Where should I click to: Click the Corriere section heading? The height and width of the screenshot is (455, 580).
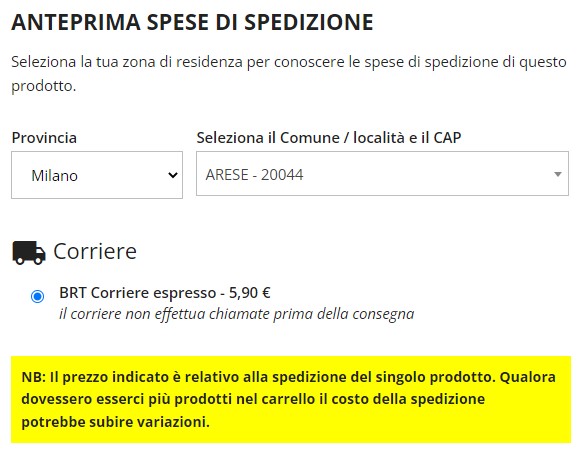point(95,252)
